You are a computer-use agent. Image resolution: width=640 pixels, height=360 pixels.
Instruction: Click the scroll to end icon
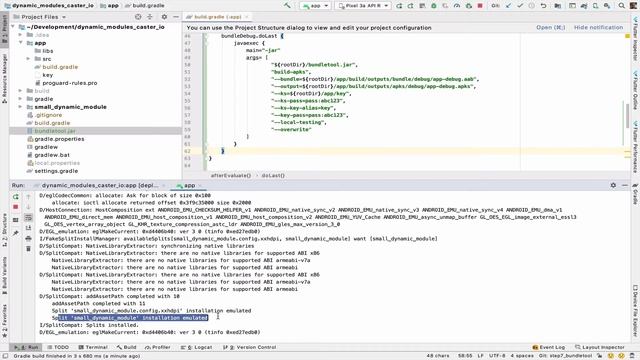(x=28, y=228)
